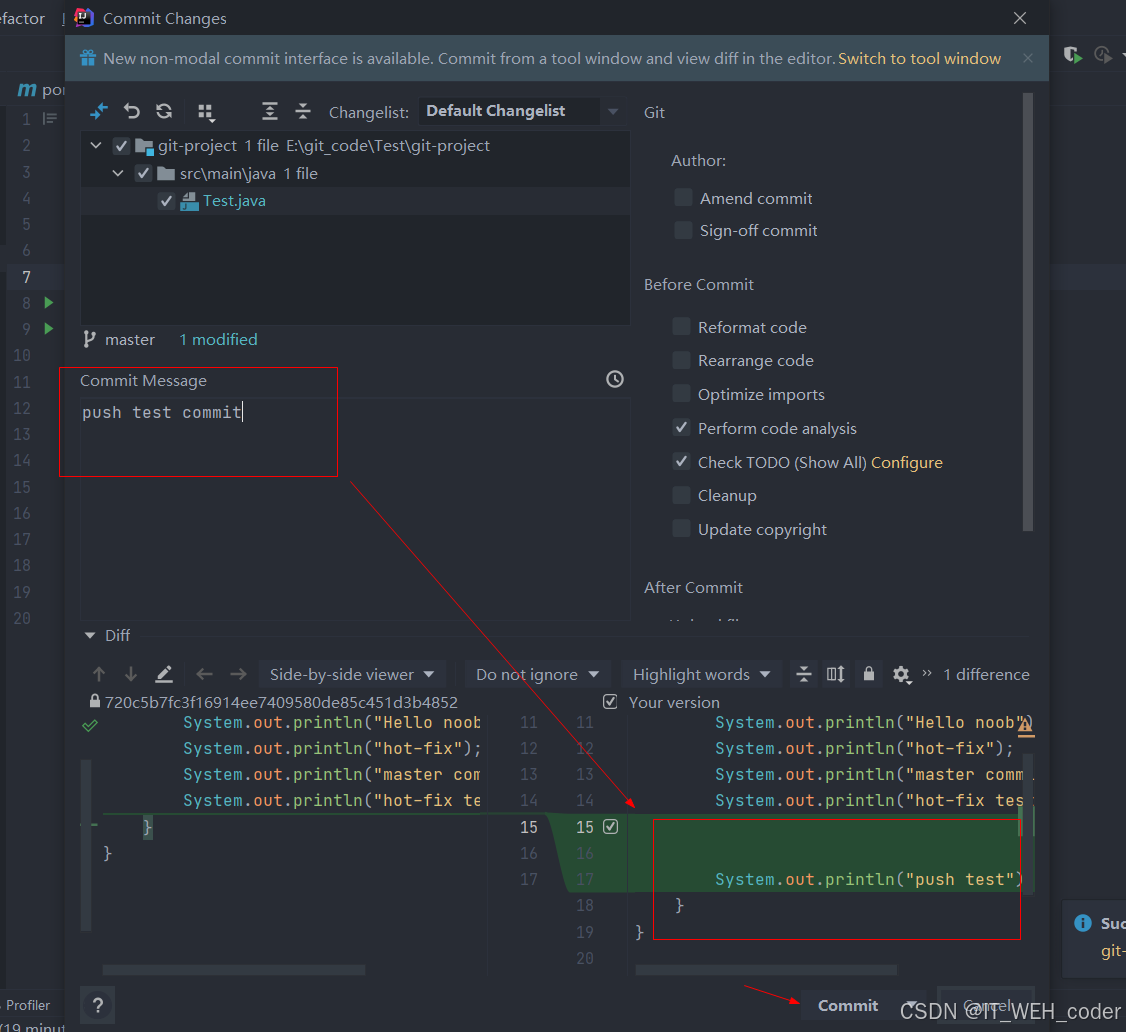Image resolution: width=1126 pixels, height=1032 pixels.
Task: Click the more diff toolbar actions chevrons
Action: pos(927,673)
